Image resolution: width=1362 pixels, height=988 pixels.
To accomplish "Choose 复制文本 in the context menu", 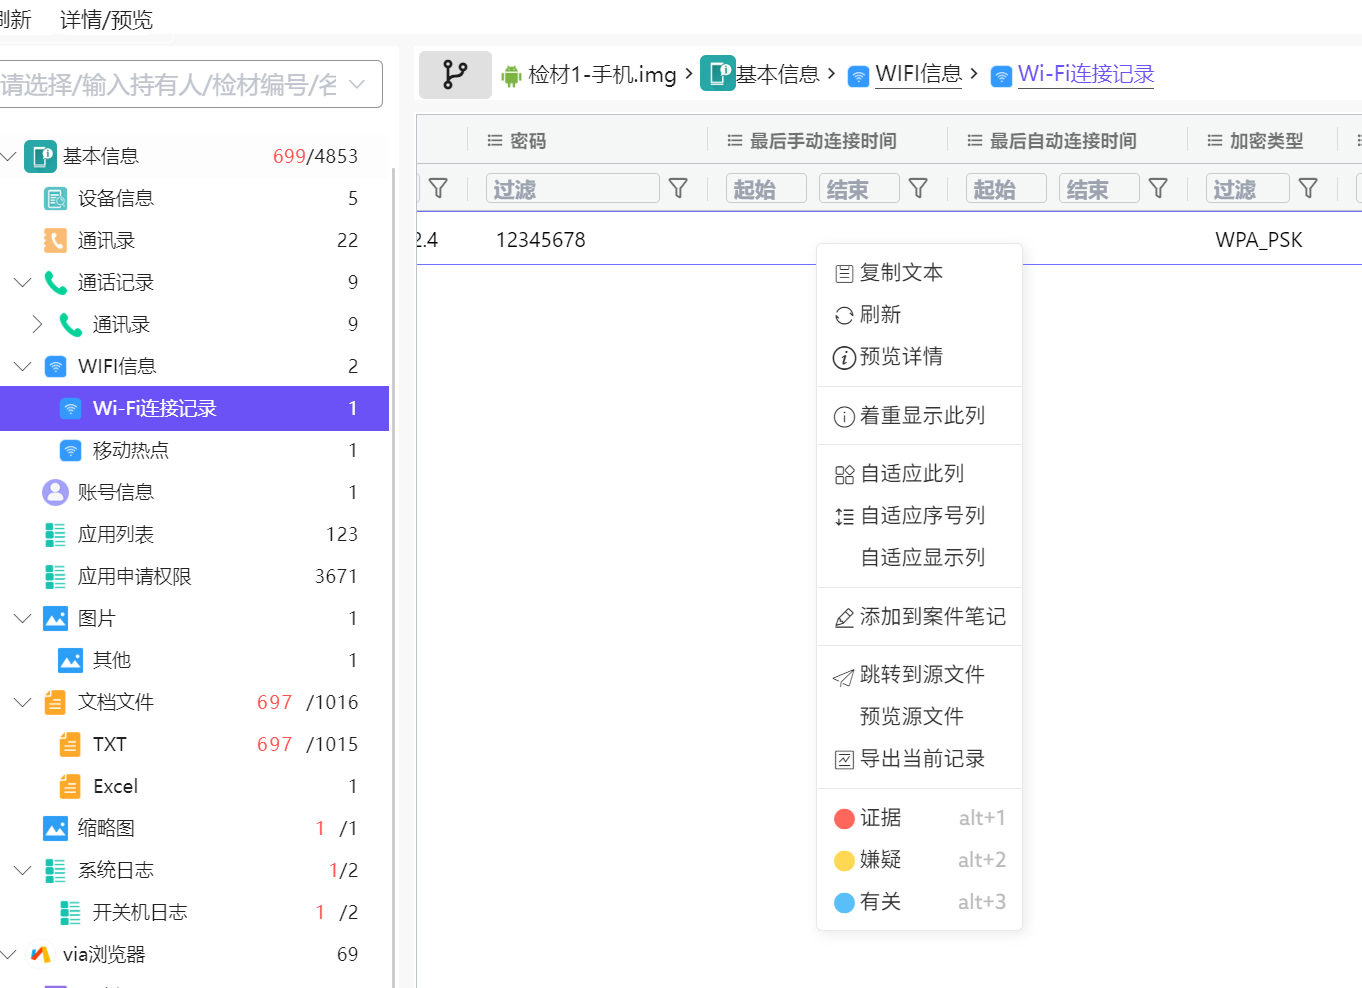I will [x=919, y=273].
